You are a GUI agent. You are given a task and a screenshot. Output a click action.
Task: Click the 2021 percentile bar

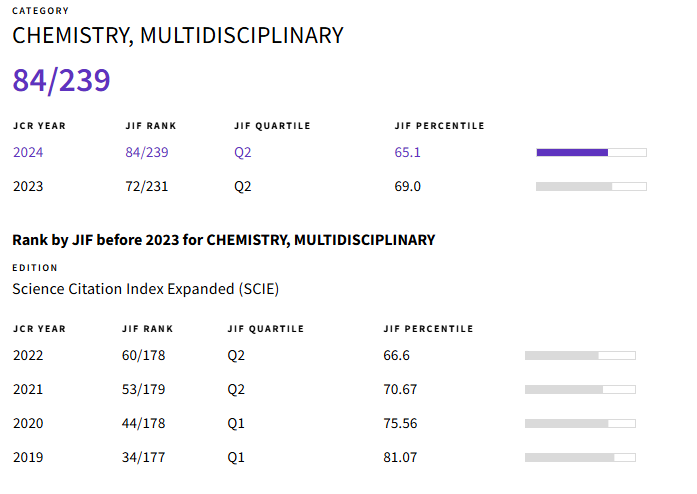tap(580, 389)
